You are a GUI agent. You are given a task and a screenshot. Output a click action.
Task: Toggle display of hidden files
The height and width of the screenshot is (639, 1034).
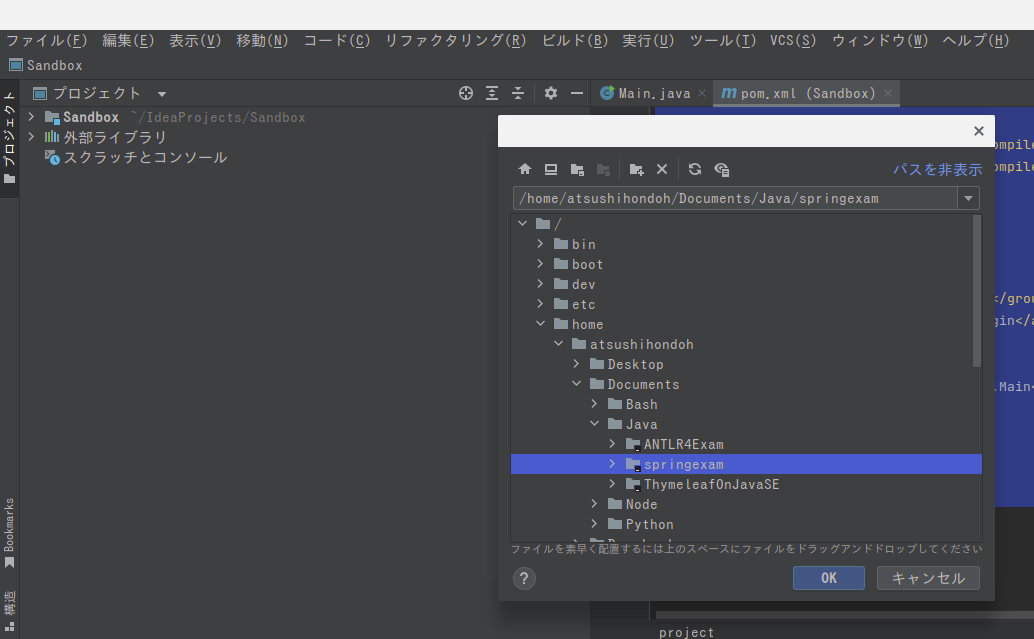721,168
